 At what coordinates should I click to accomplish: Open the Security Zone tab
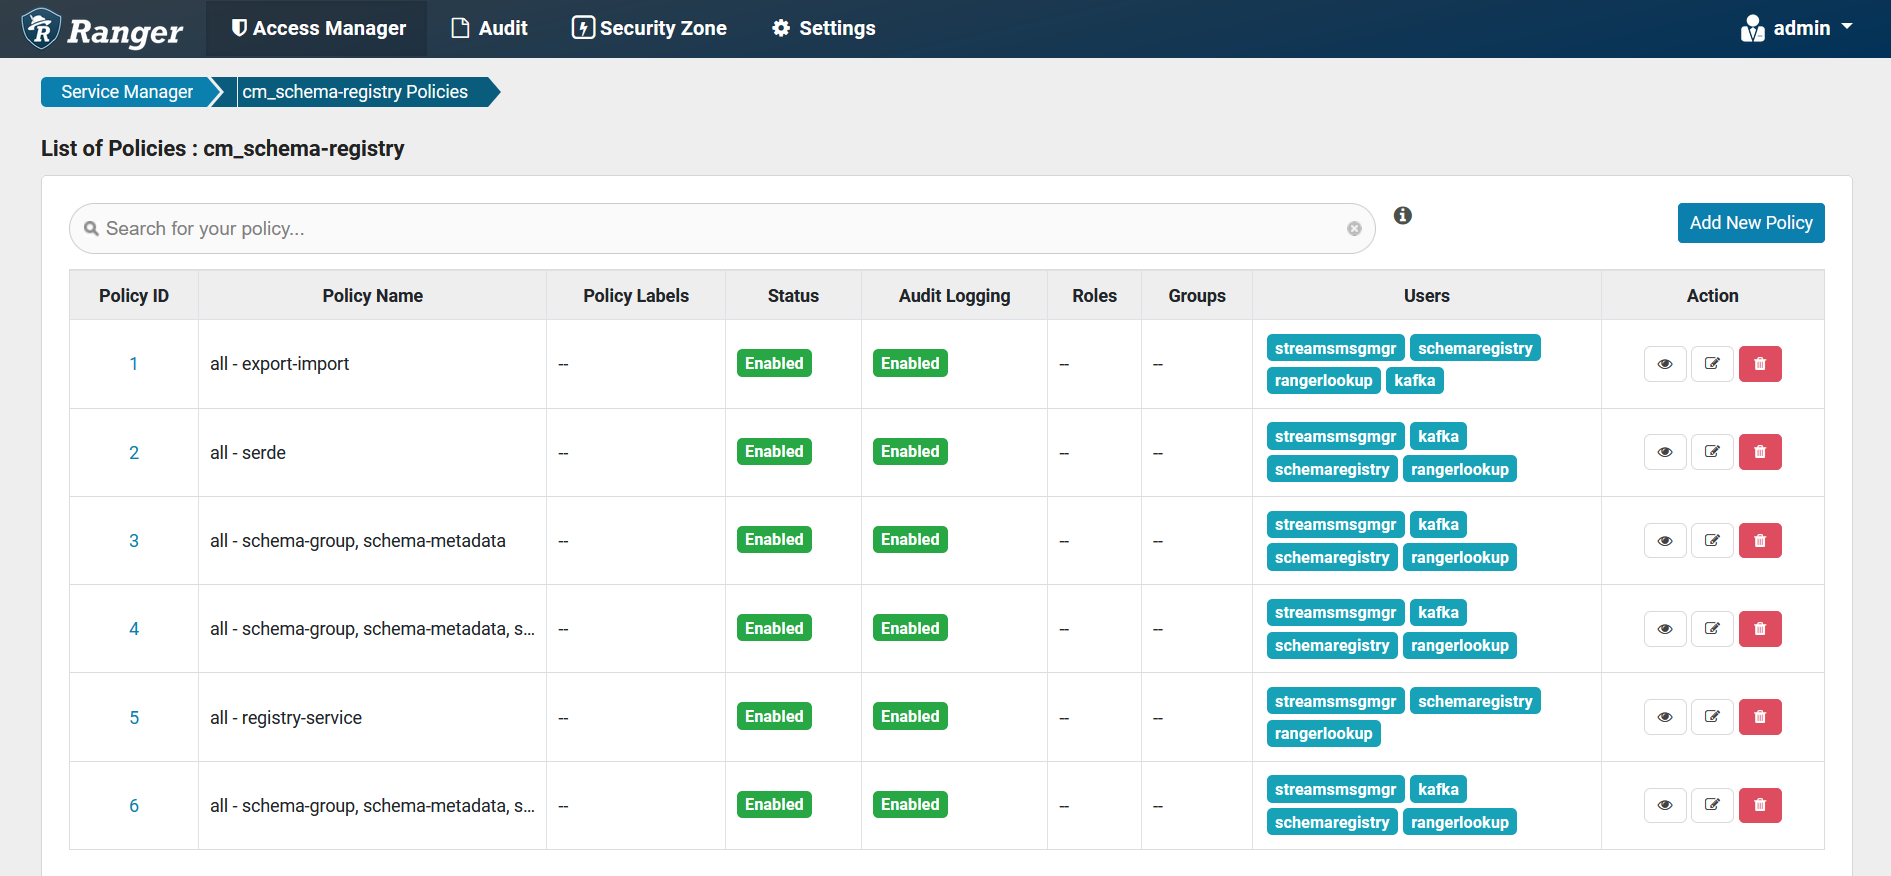(649, 28)
